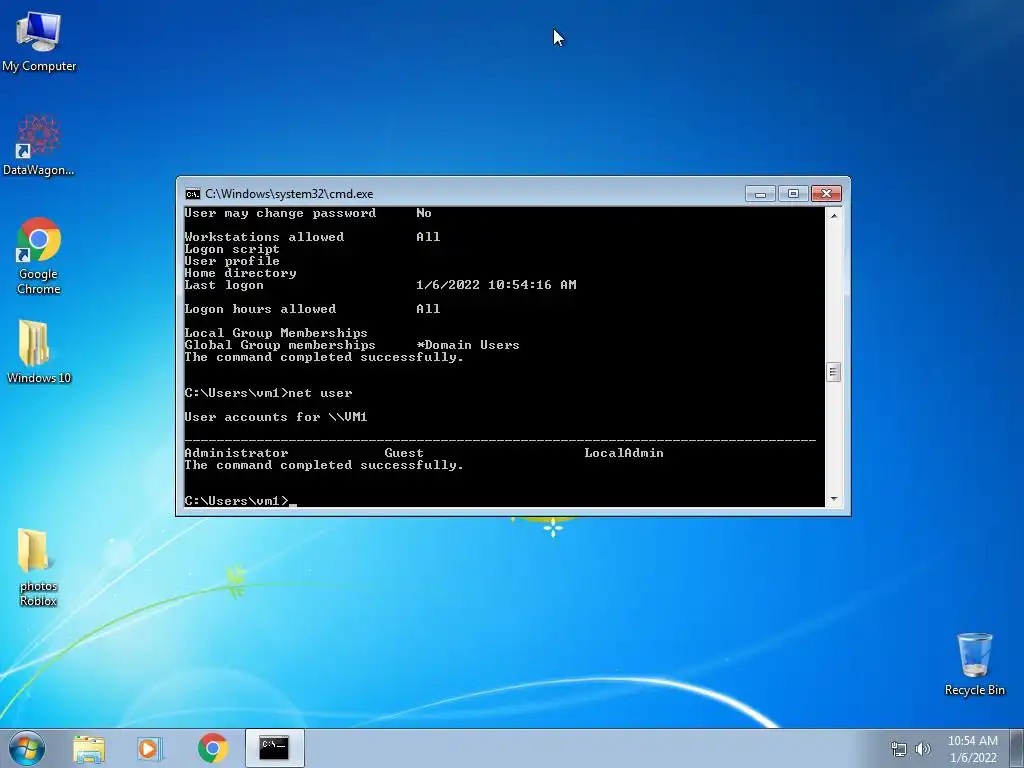Activate the cmd.exe taskbar button
The height and width of the screenshot is (768, 1024).
tap(274, 748)
